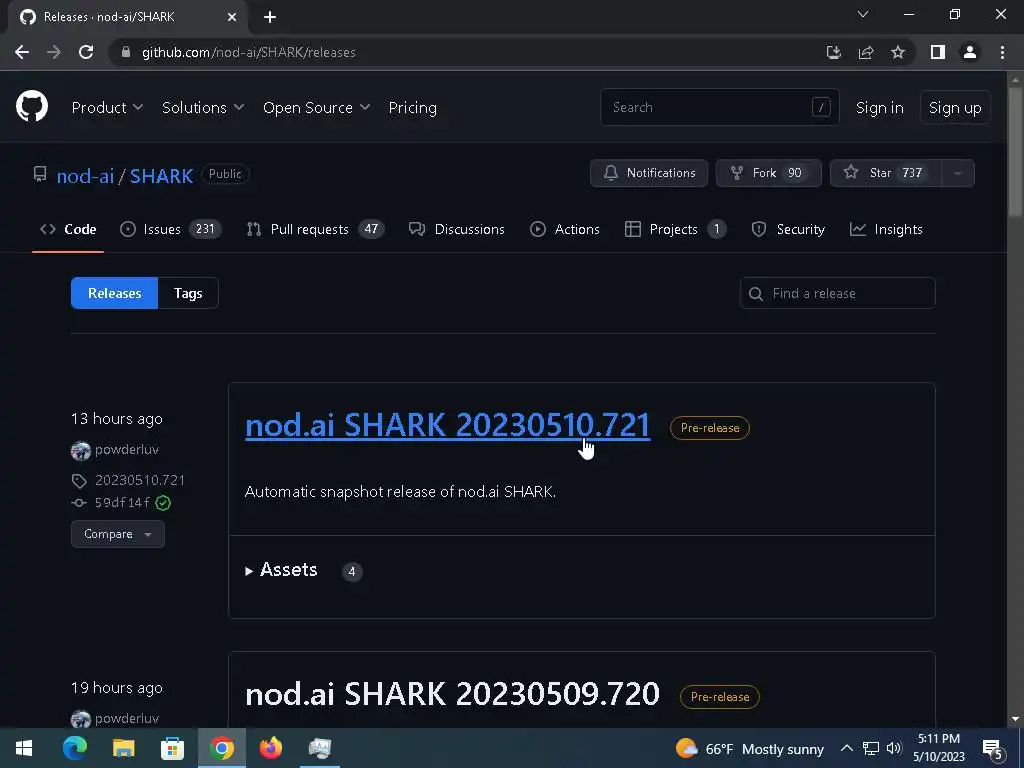Fork the repository
Screen dimensions: 1024x768
(769, 173)
